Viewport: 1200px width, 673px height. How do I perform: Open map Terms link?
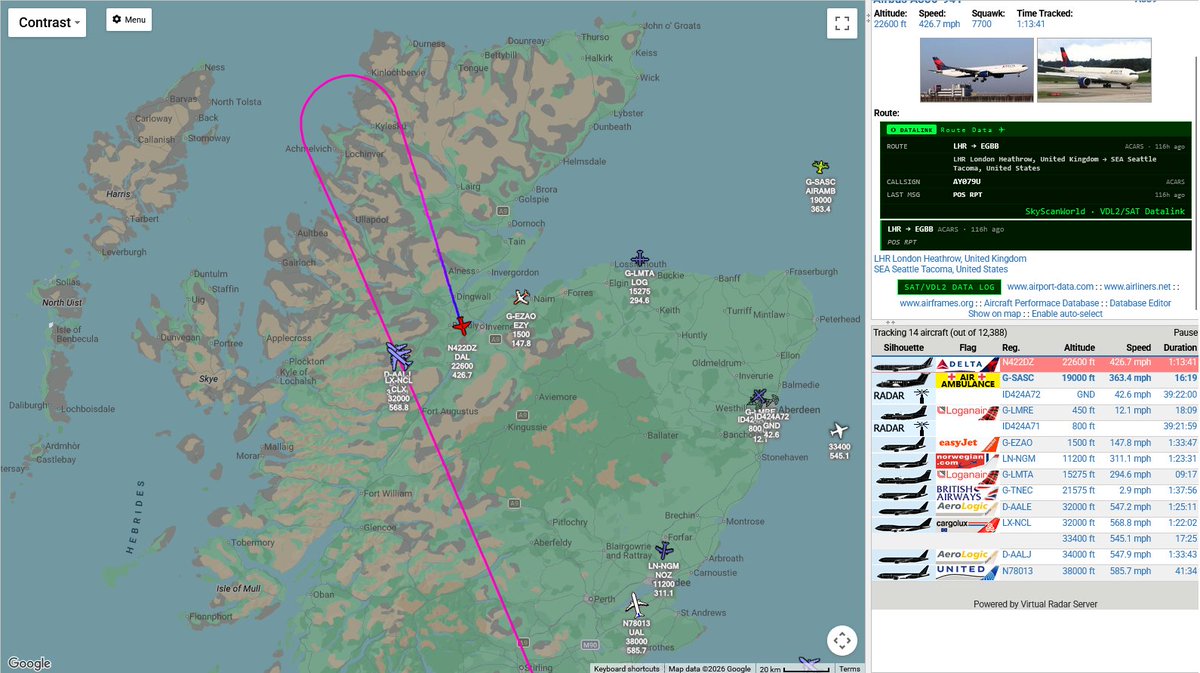click(849, 668)
